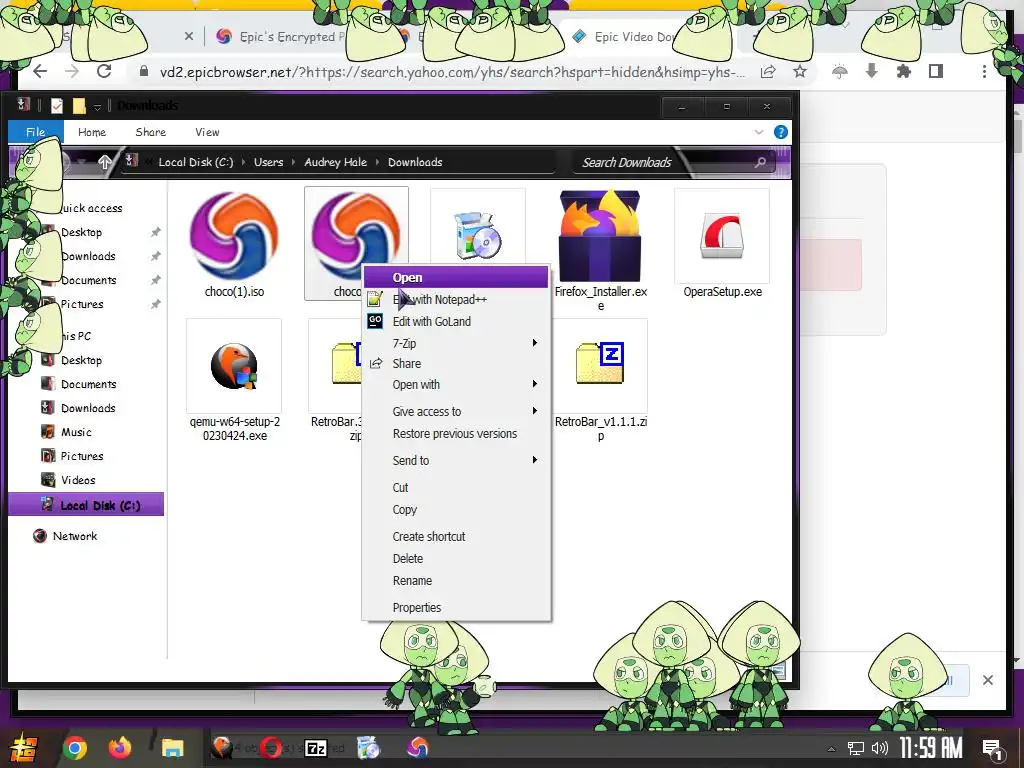Select Music in the navigation pane
This screenshot has width=1024, height=768.
pyautogui.click(x=76, y=432)
